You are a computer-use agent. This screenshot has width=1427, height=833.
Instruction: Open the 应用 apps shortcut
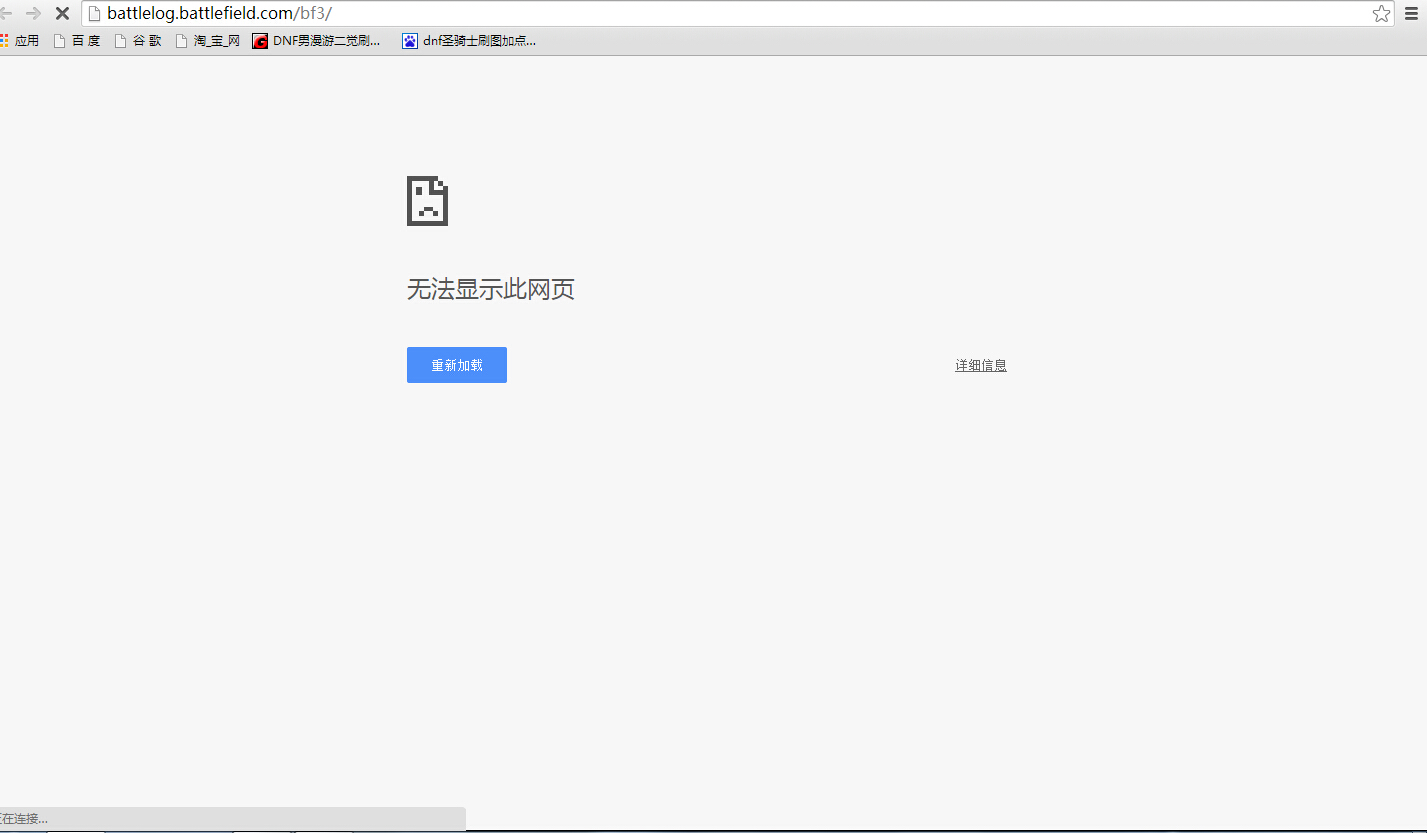coord(20,41)
